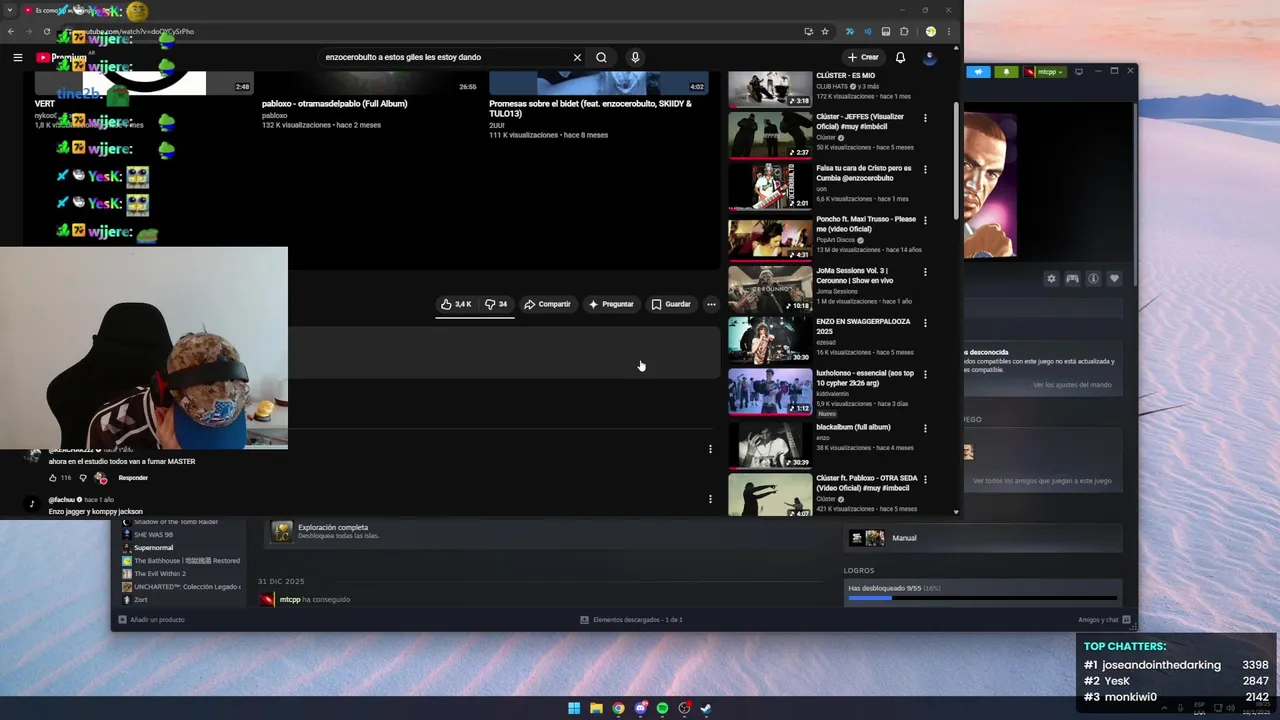This screenshot has height=720, width=1280.
Task: Open options for Falsa tu cara de Cristo
Action: coord(925,170)
